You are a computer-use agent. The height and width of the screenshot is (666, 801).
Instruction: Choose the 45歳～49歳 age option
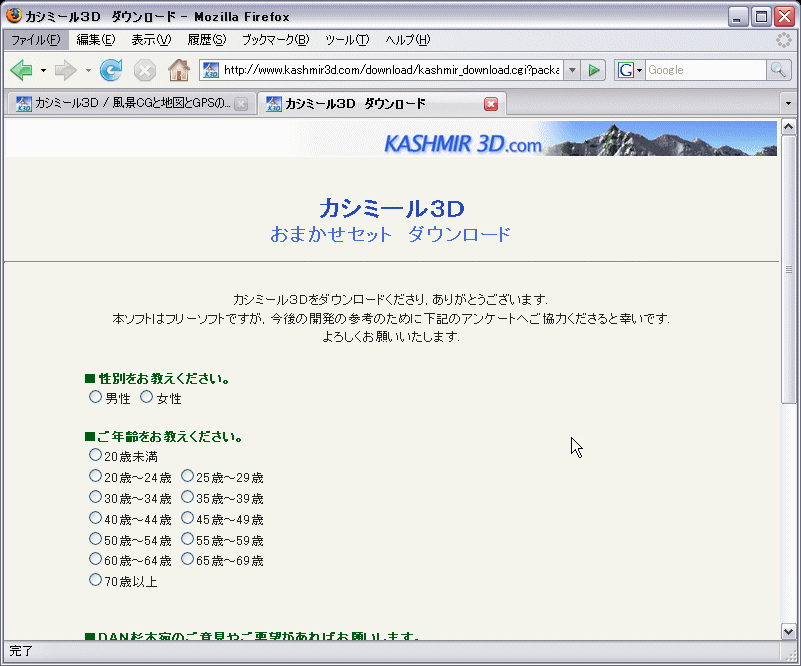click(187, 518)
